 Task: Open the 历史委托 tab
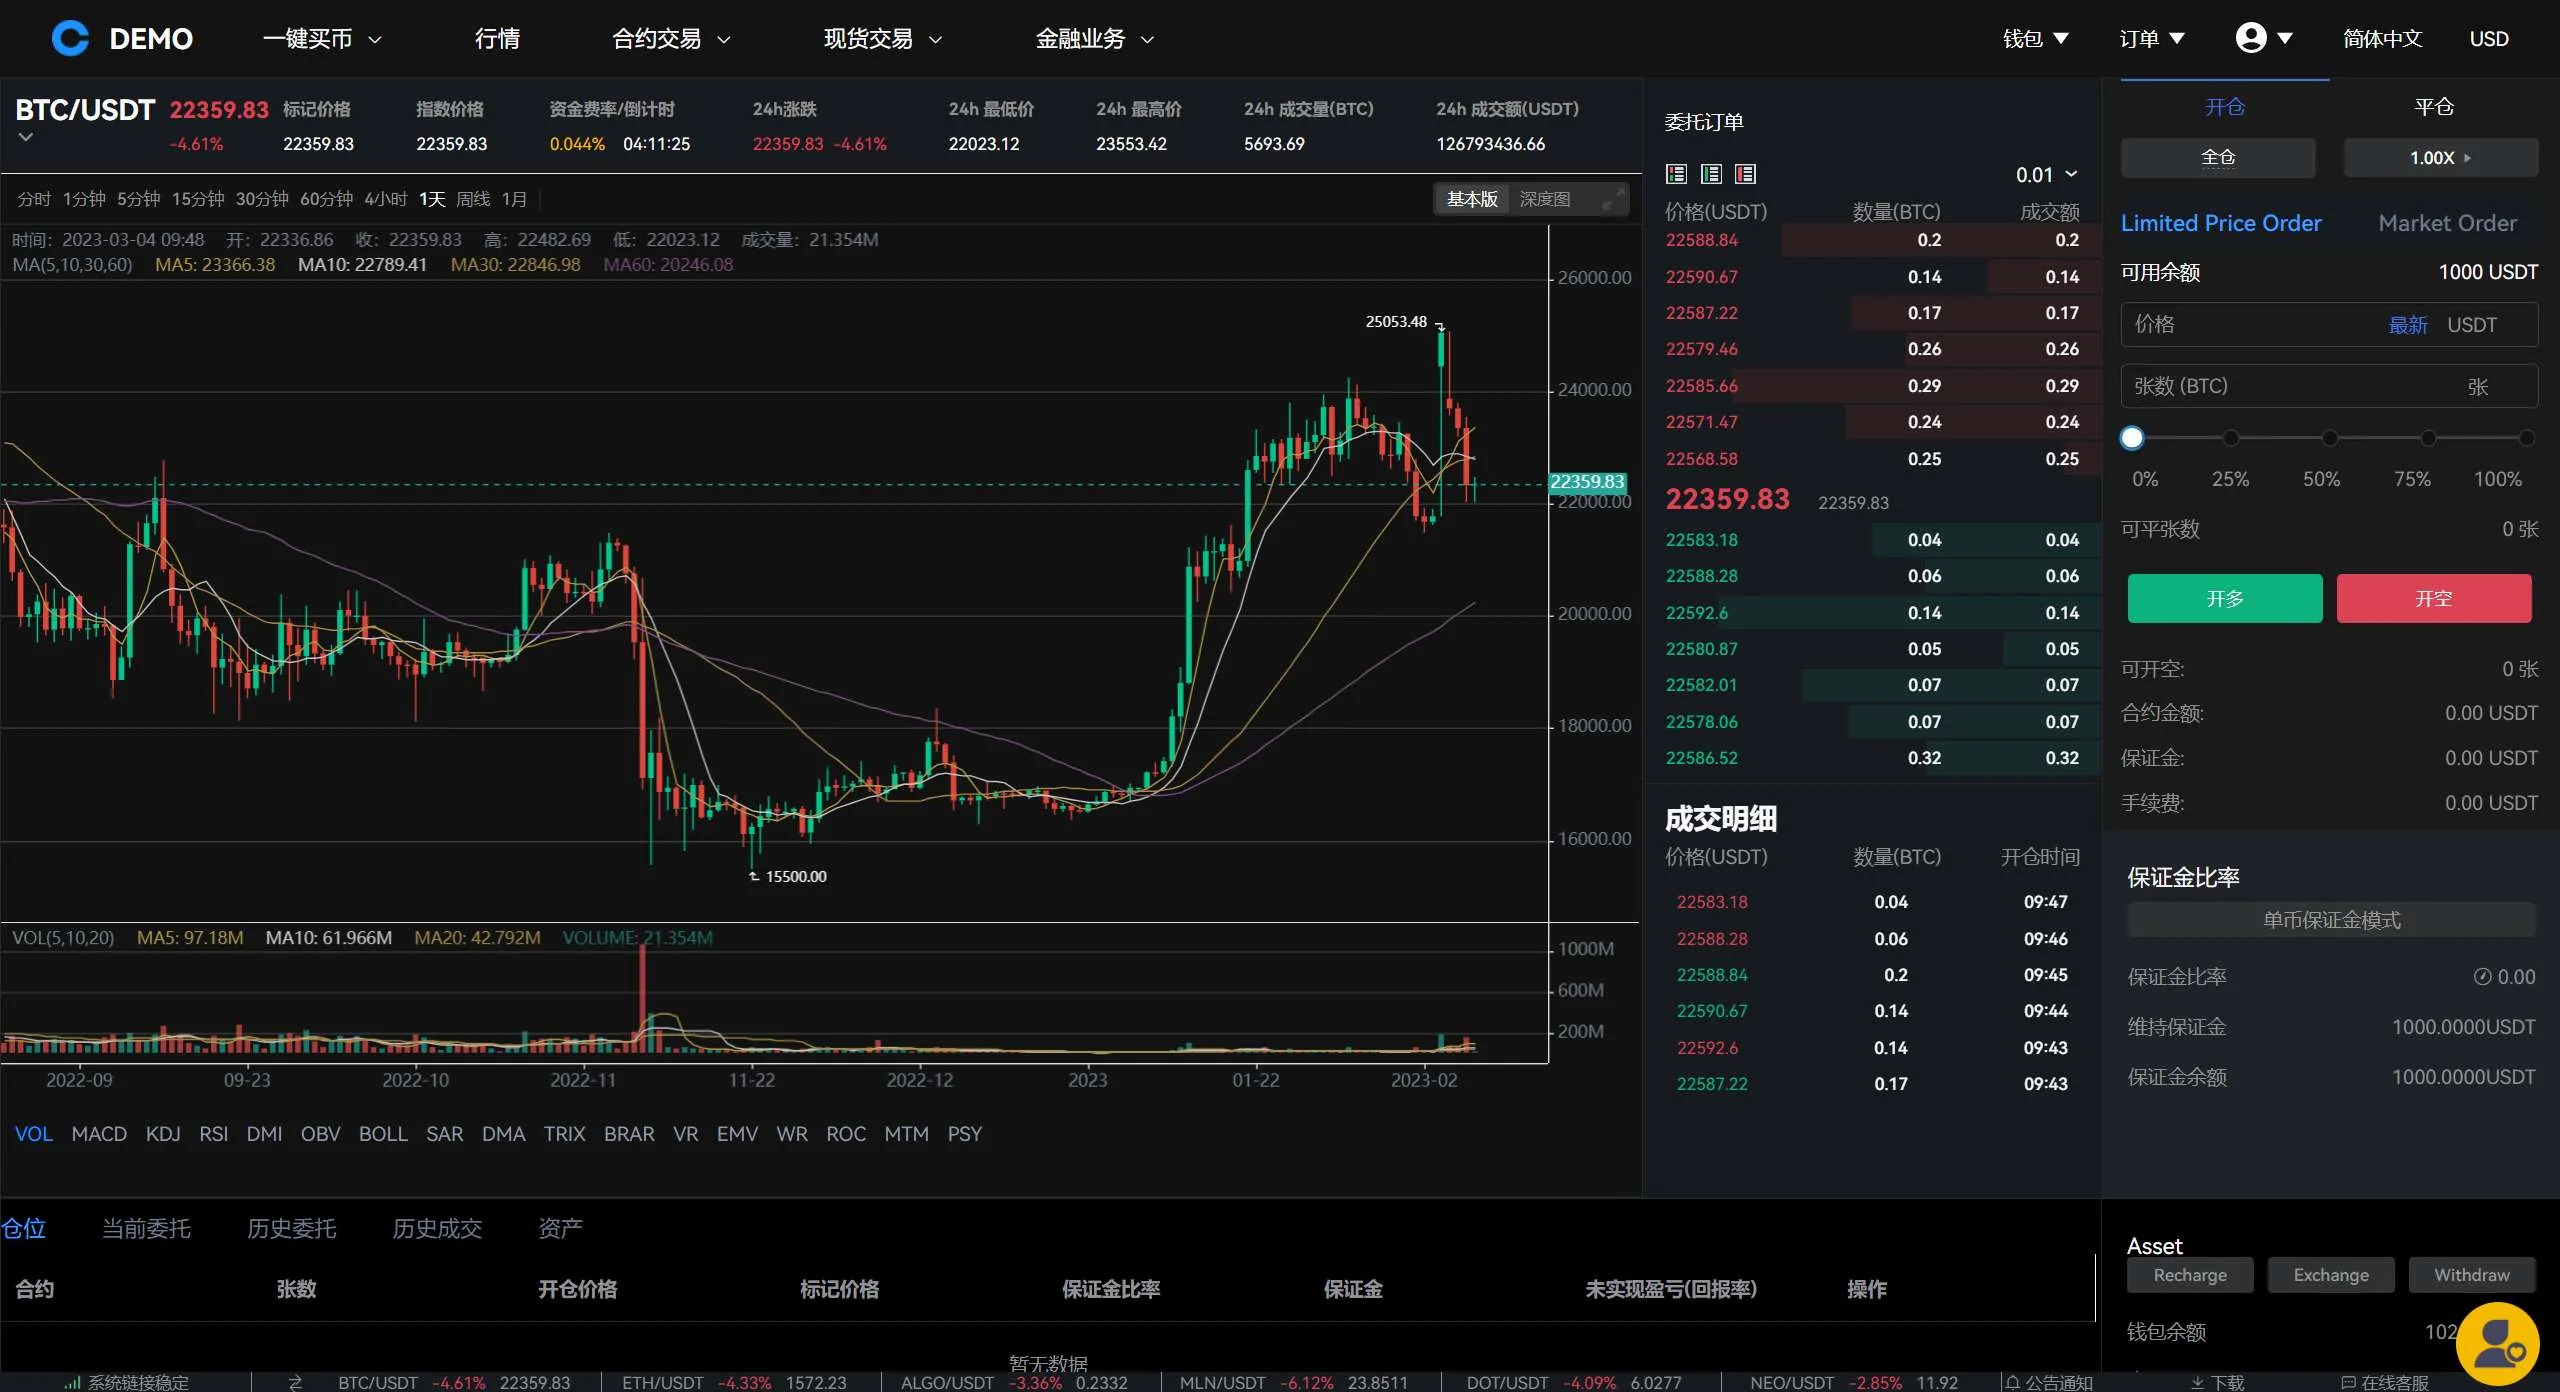pos(291,1228)
